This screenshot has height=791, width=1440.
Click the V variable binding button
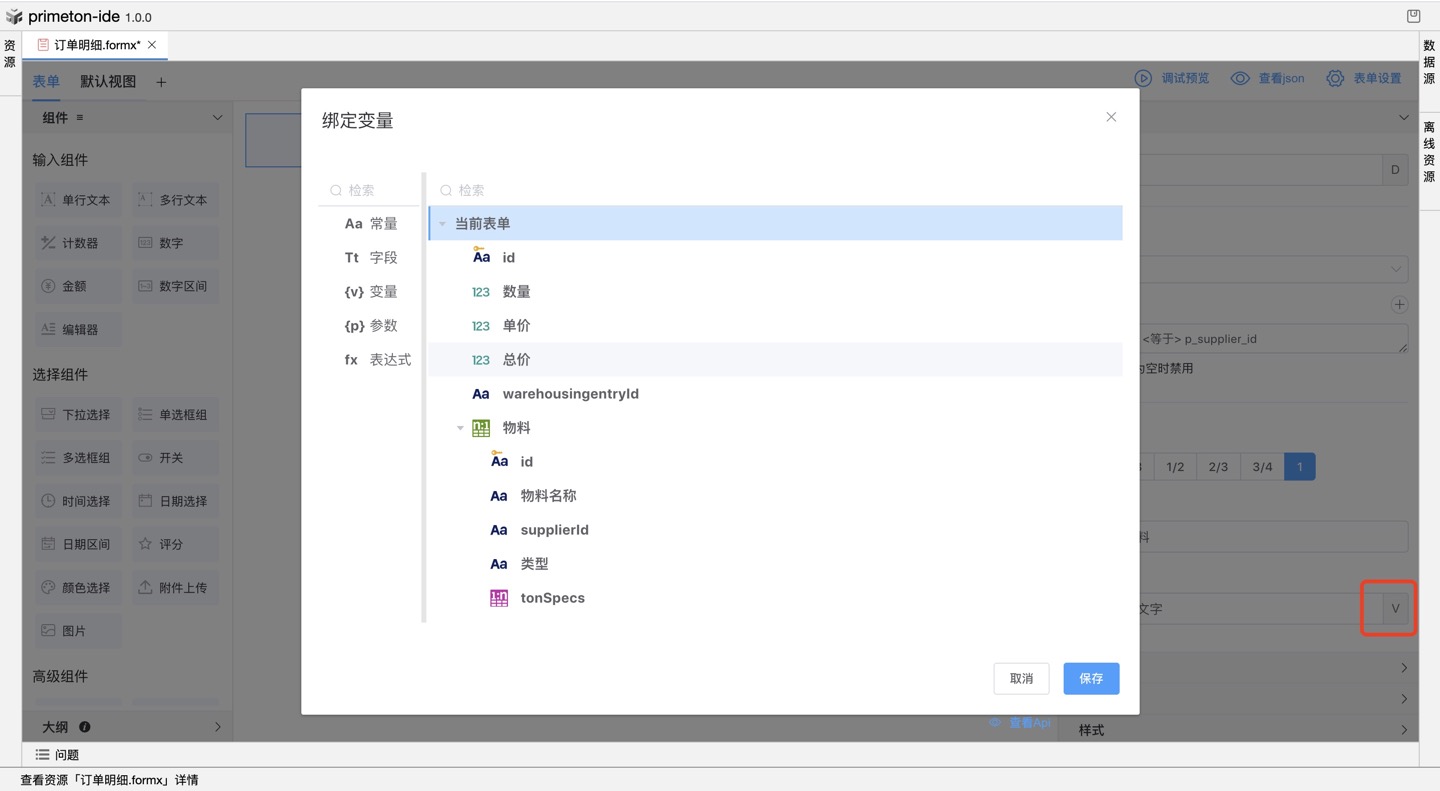(x=1395, y=608)
